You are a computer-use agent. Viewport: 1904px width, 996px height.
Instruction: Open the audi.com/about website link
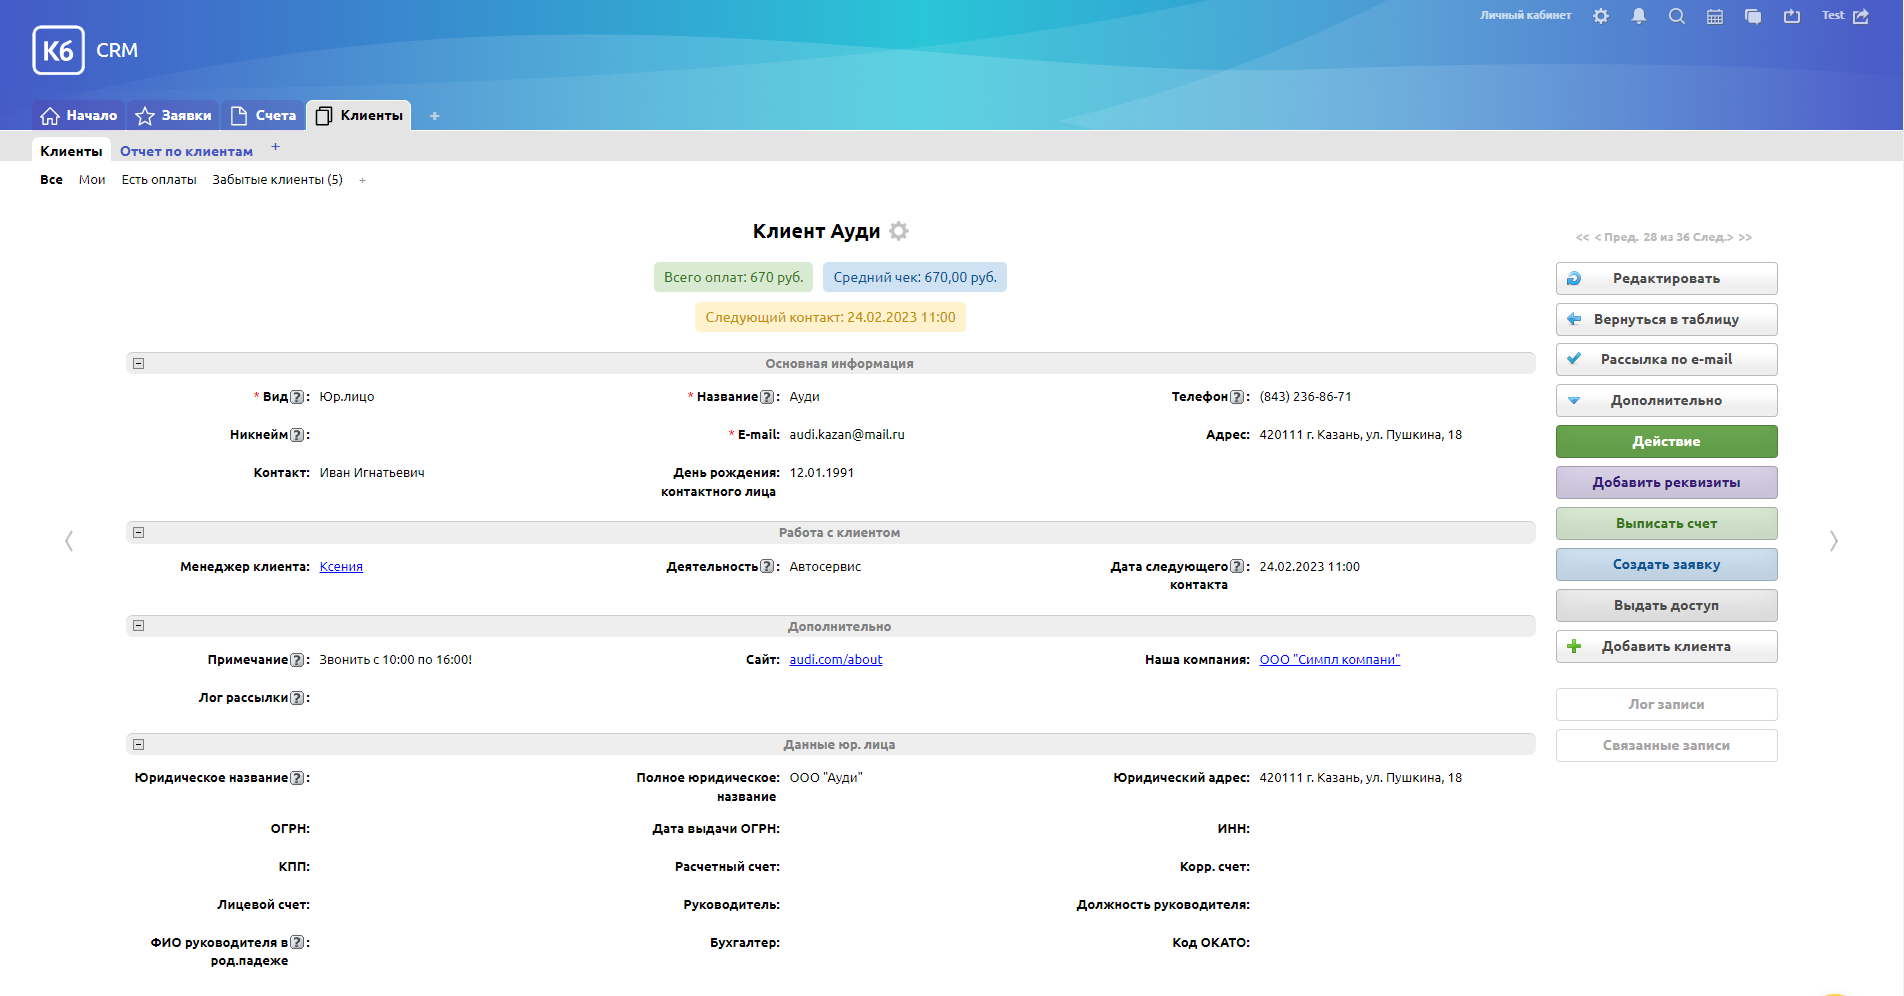click(x=835, y=660)
